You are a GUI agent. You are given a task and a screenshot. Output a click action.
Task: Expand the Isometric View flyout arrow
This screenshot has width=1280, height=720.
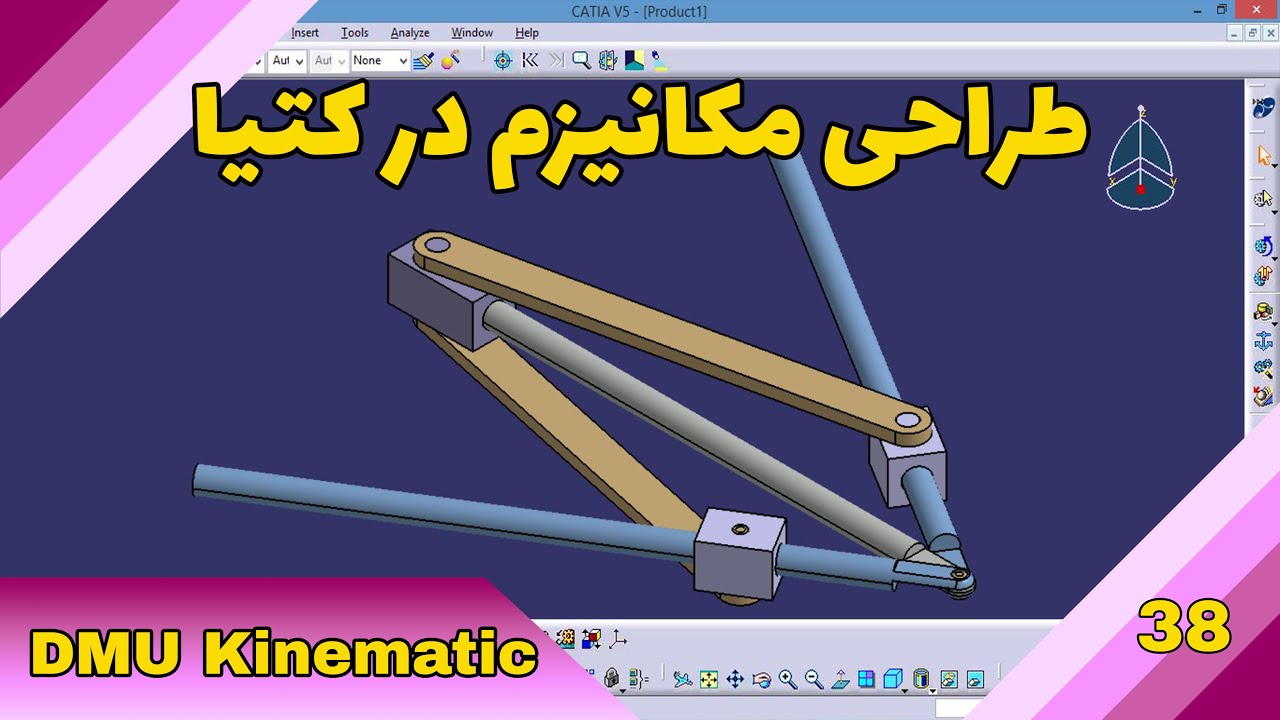905,690
